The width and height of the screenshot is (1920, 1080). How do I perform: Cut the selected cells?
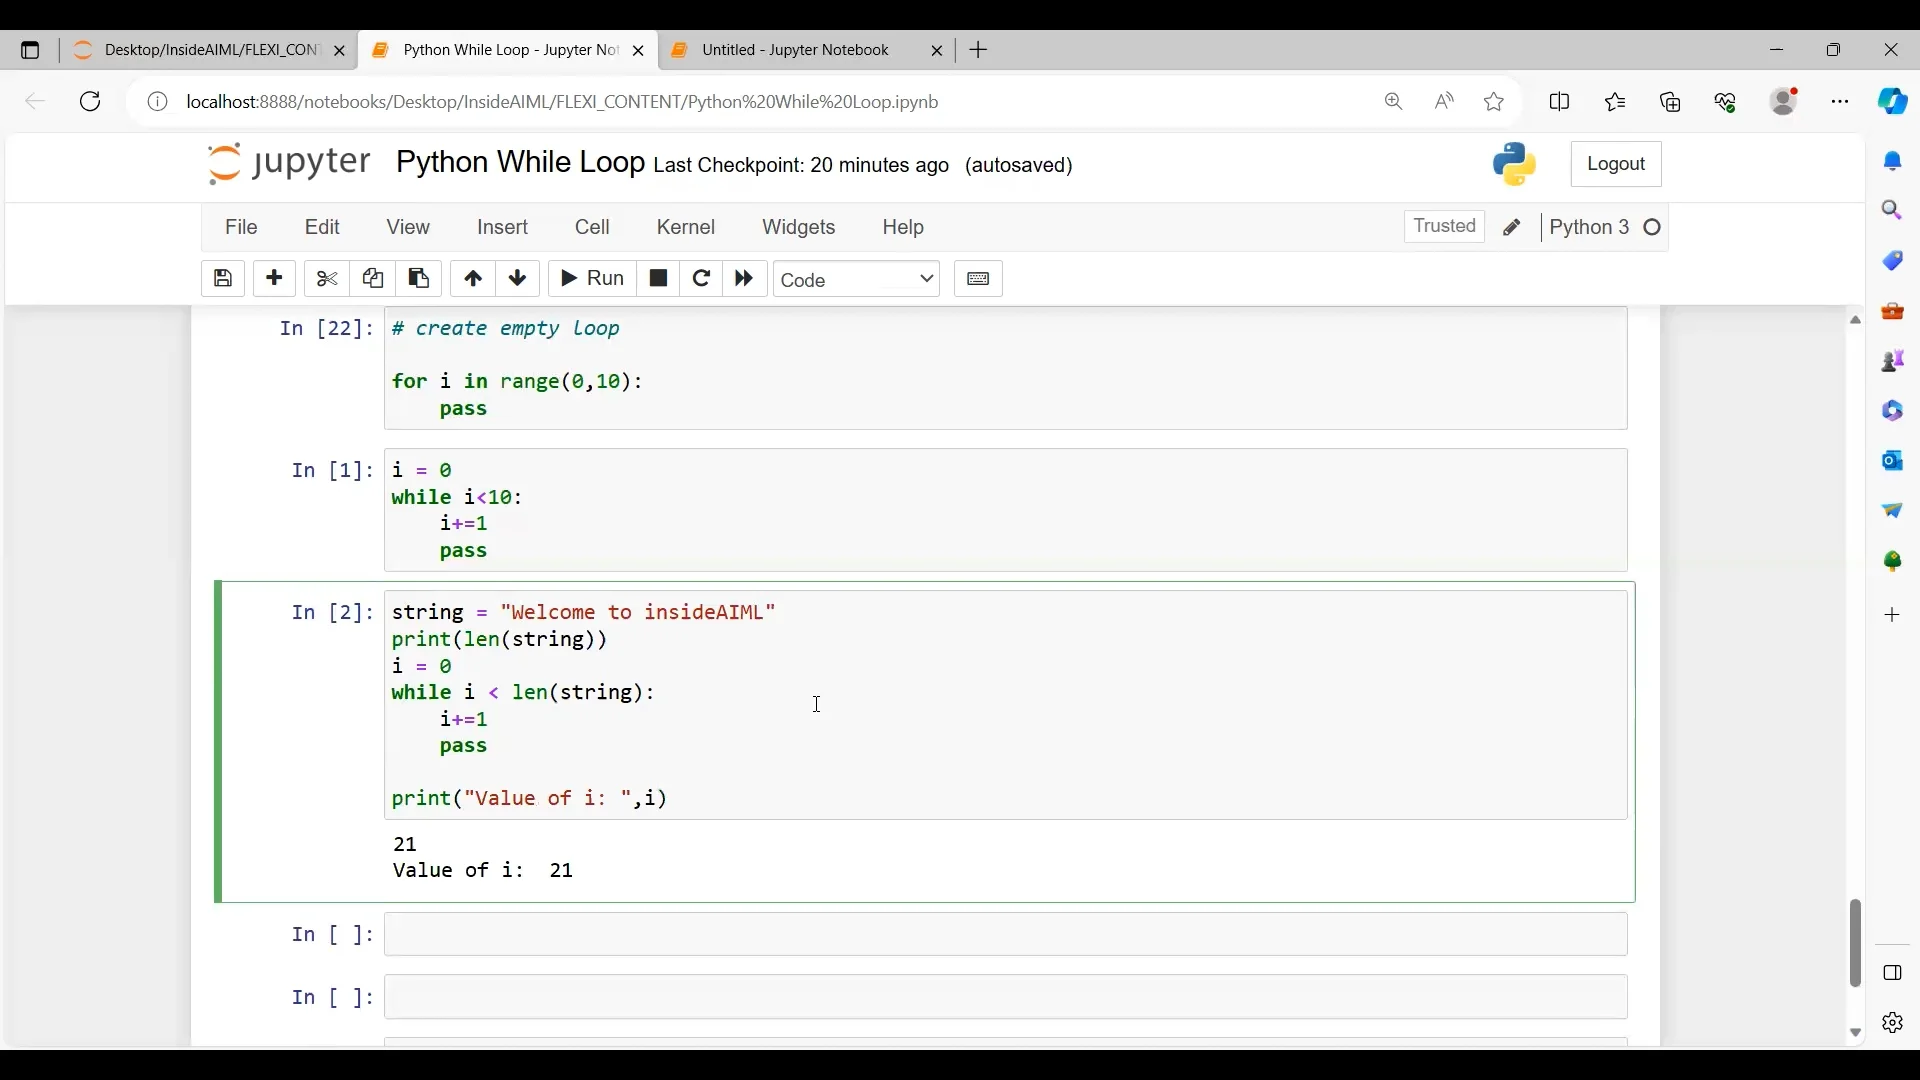click(x=327, y=279)
